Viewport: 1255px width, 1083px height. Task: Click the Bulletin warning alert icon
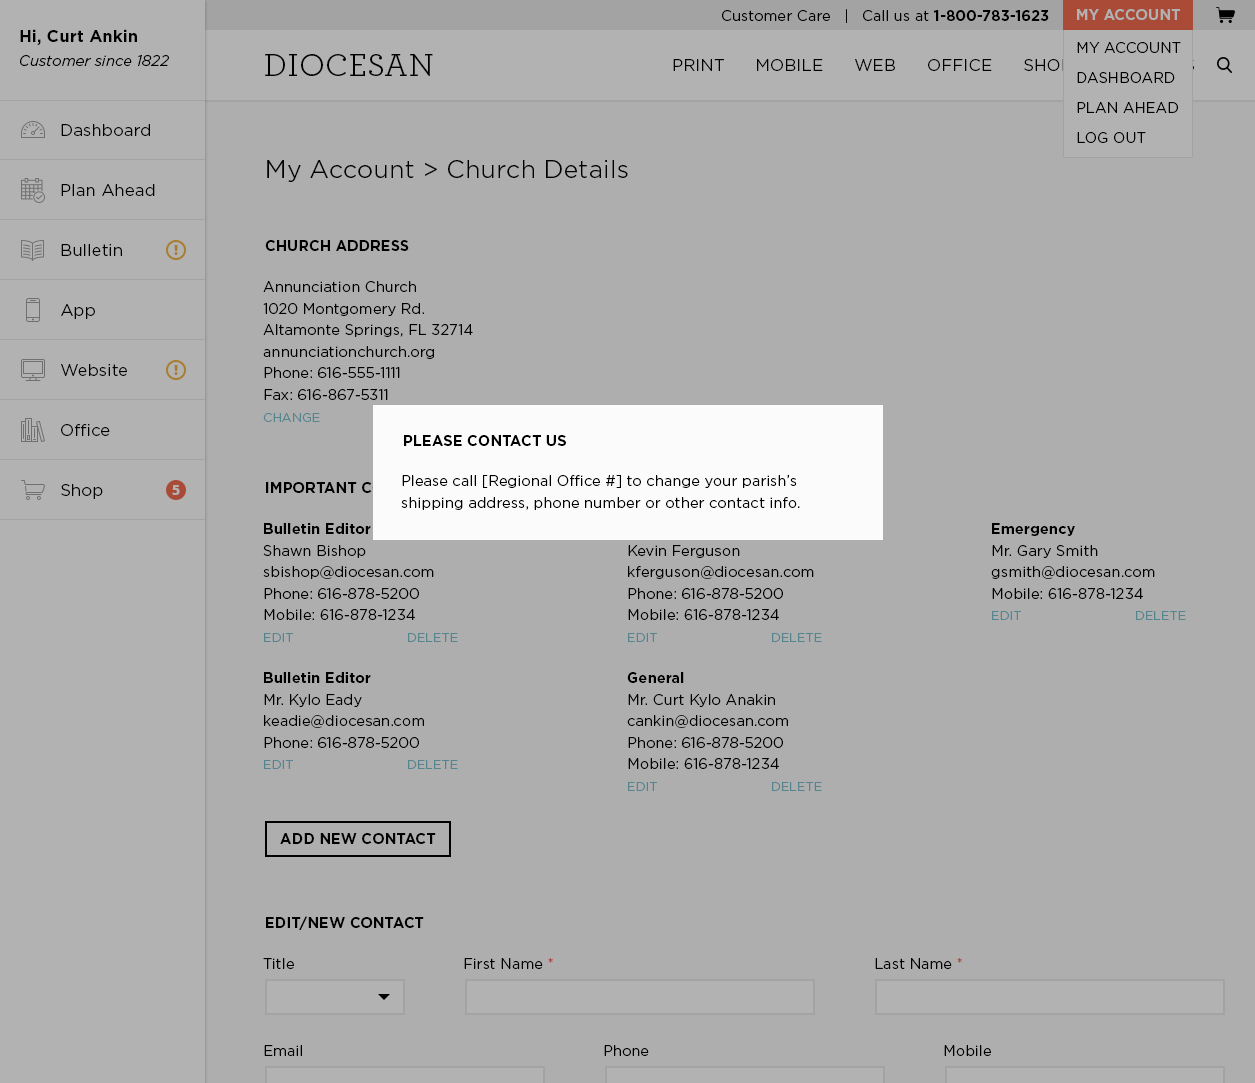176,250
